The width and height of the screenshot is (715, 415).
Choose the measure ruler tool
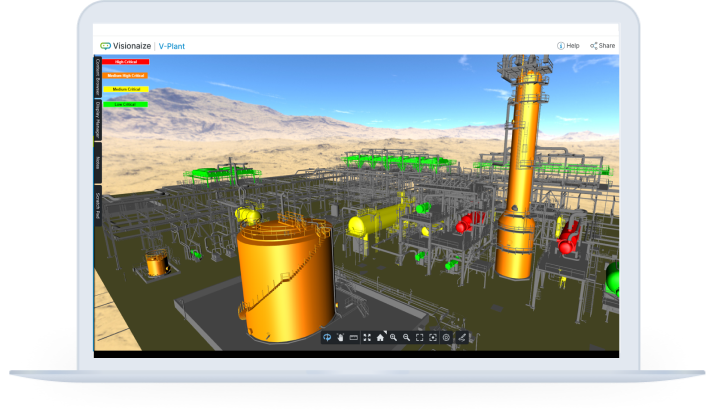353,338
